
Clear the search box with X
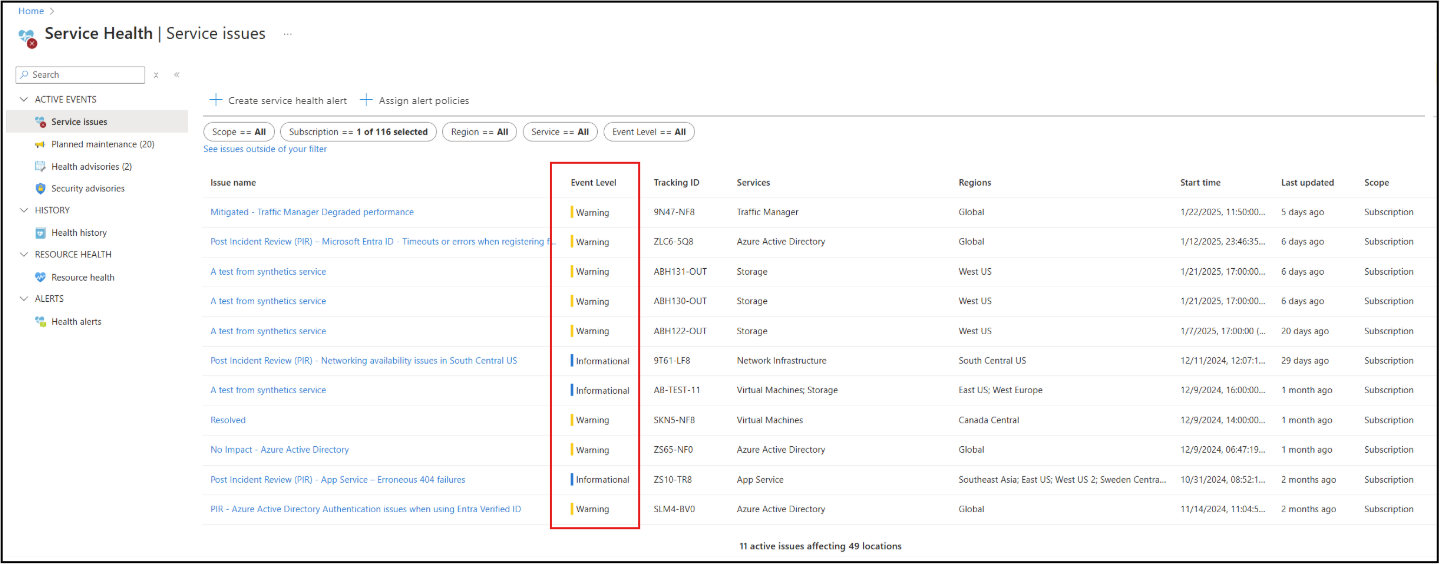[156, 75]
